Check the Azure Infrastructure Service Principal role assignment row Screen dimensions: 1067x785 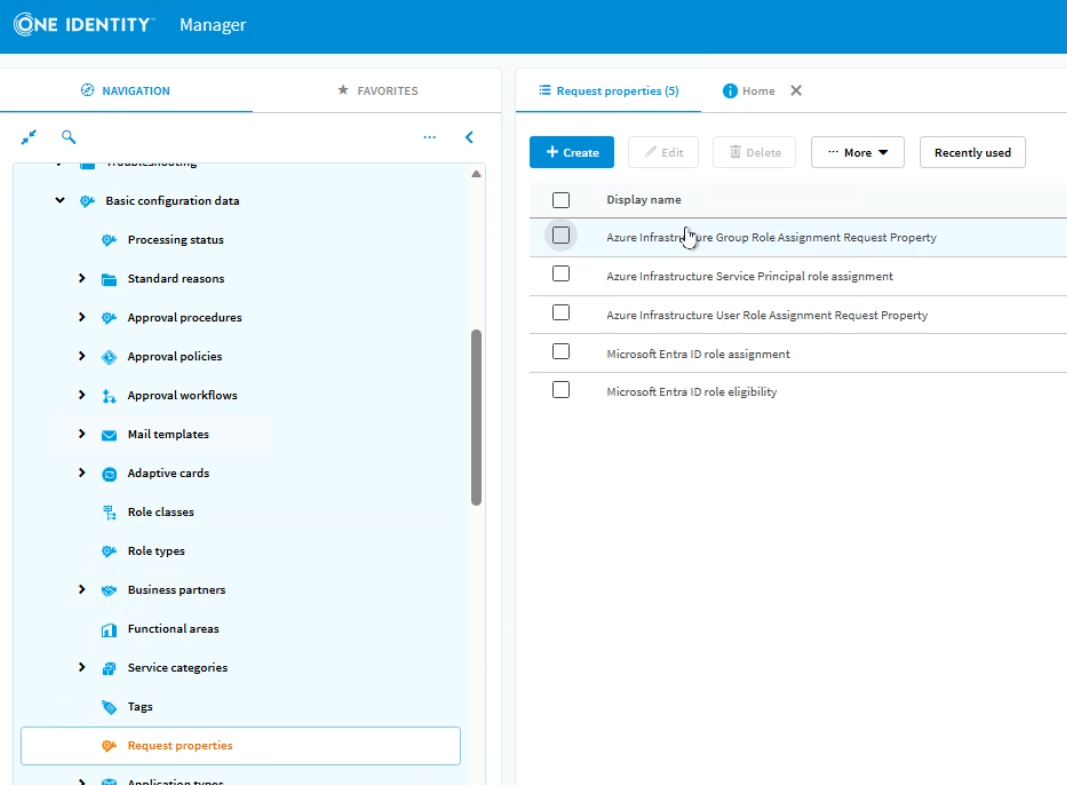[561, 273]
